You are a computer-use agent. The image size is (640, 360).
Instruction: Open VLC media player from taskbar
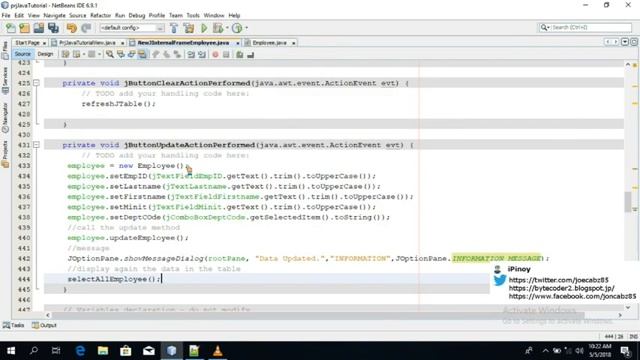pos(218,351)
